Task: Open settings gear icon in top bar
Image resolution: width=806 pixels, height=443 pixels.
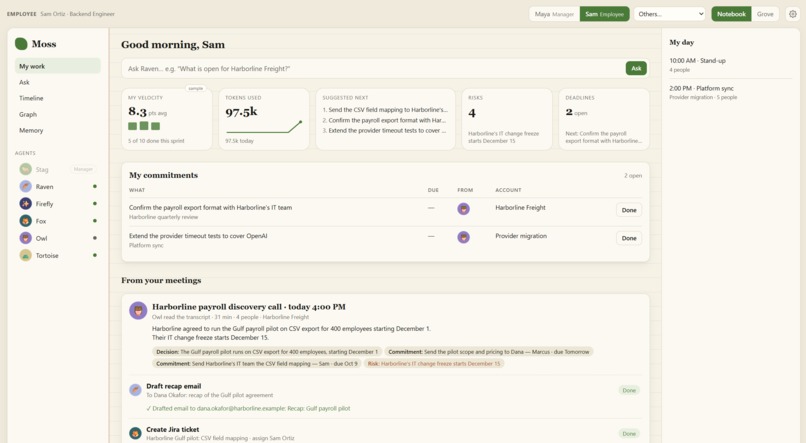Action: click(793, 14)
